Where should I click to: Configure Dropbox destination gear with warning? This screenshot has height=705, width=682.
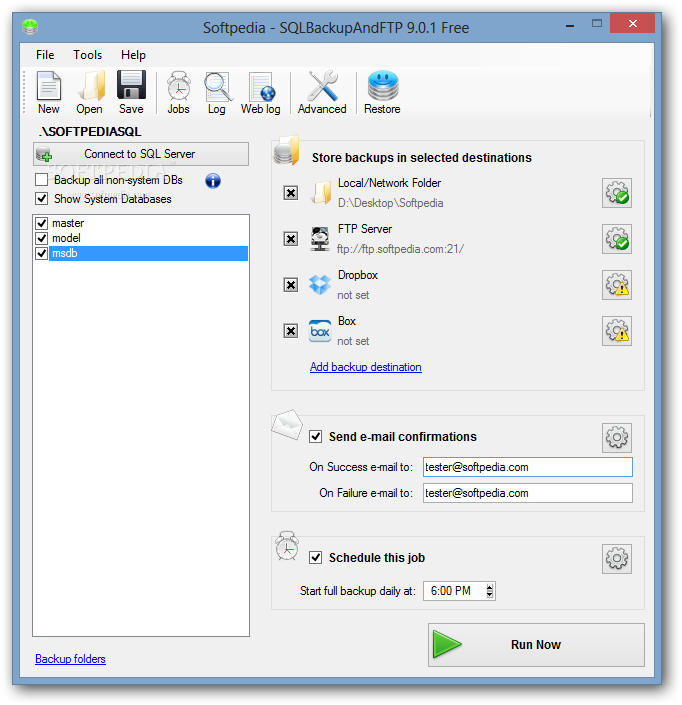point(617,285)
